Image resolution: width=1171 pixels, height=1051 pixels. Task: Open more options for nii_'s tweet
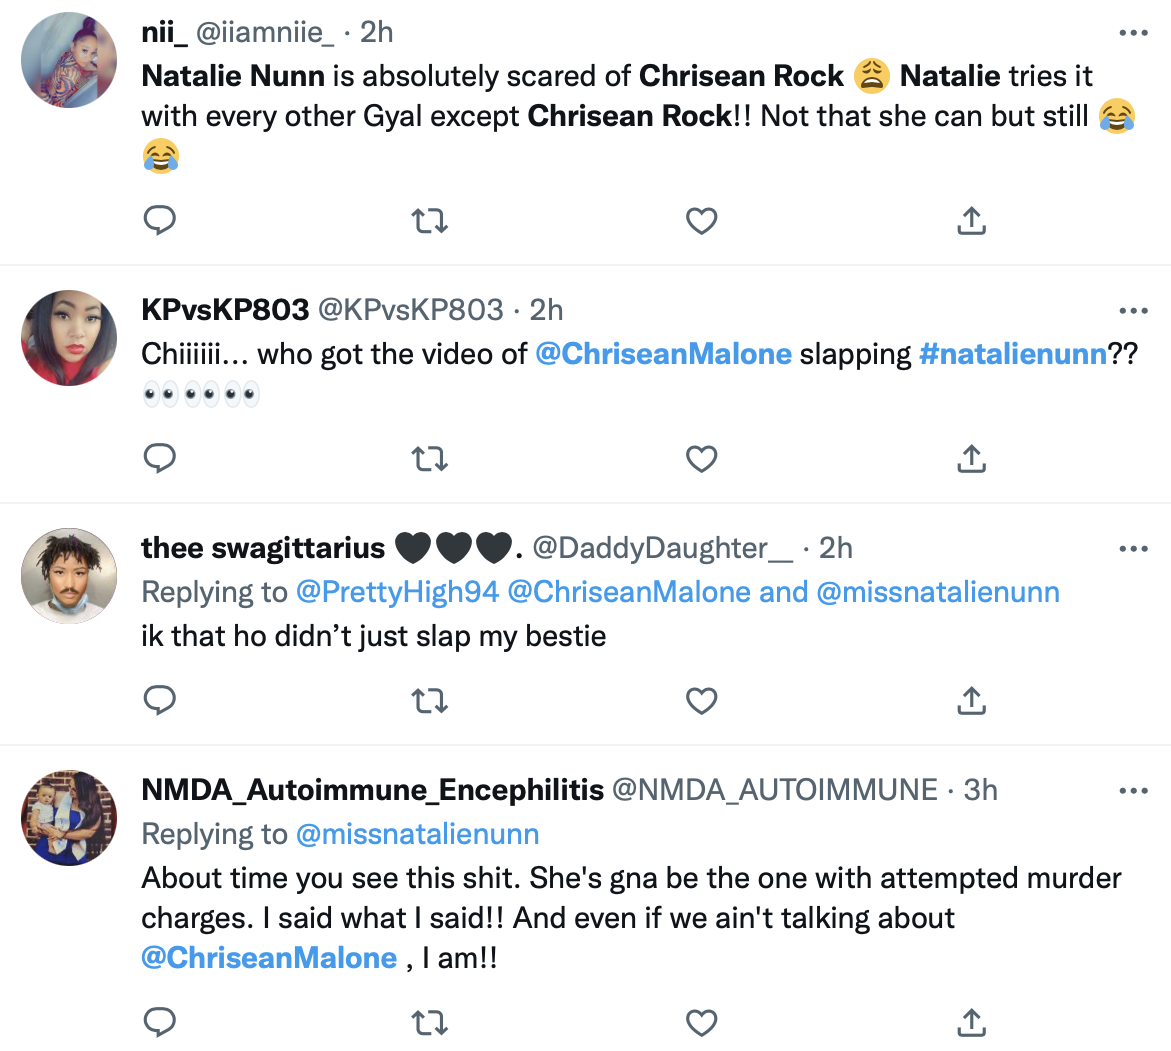tap(1133, 33)
